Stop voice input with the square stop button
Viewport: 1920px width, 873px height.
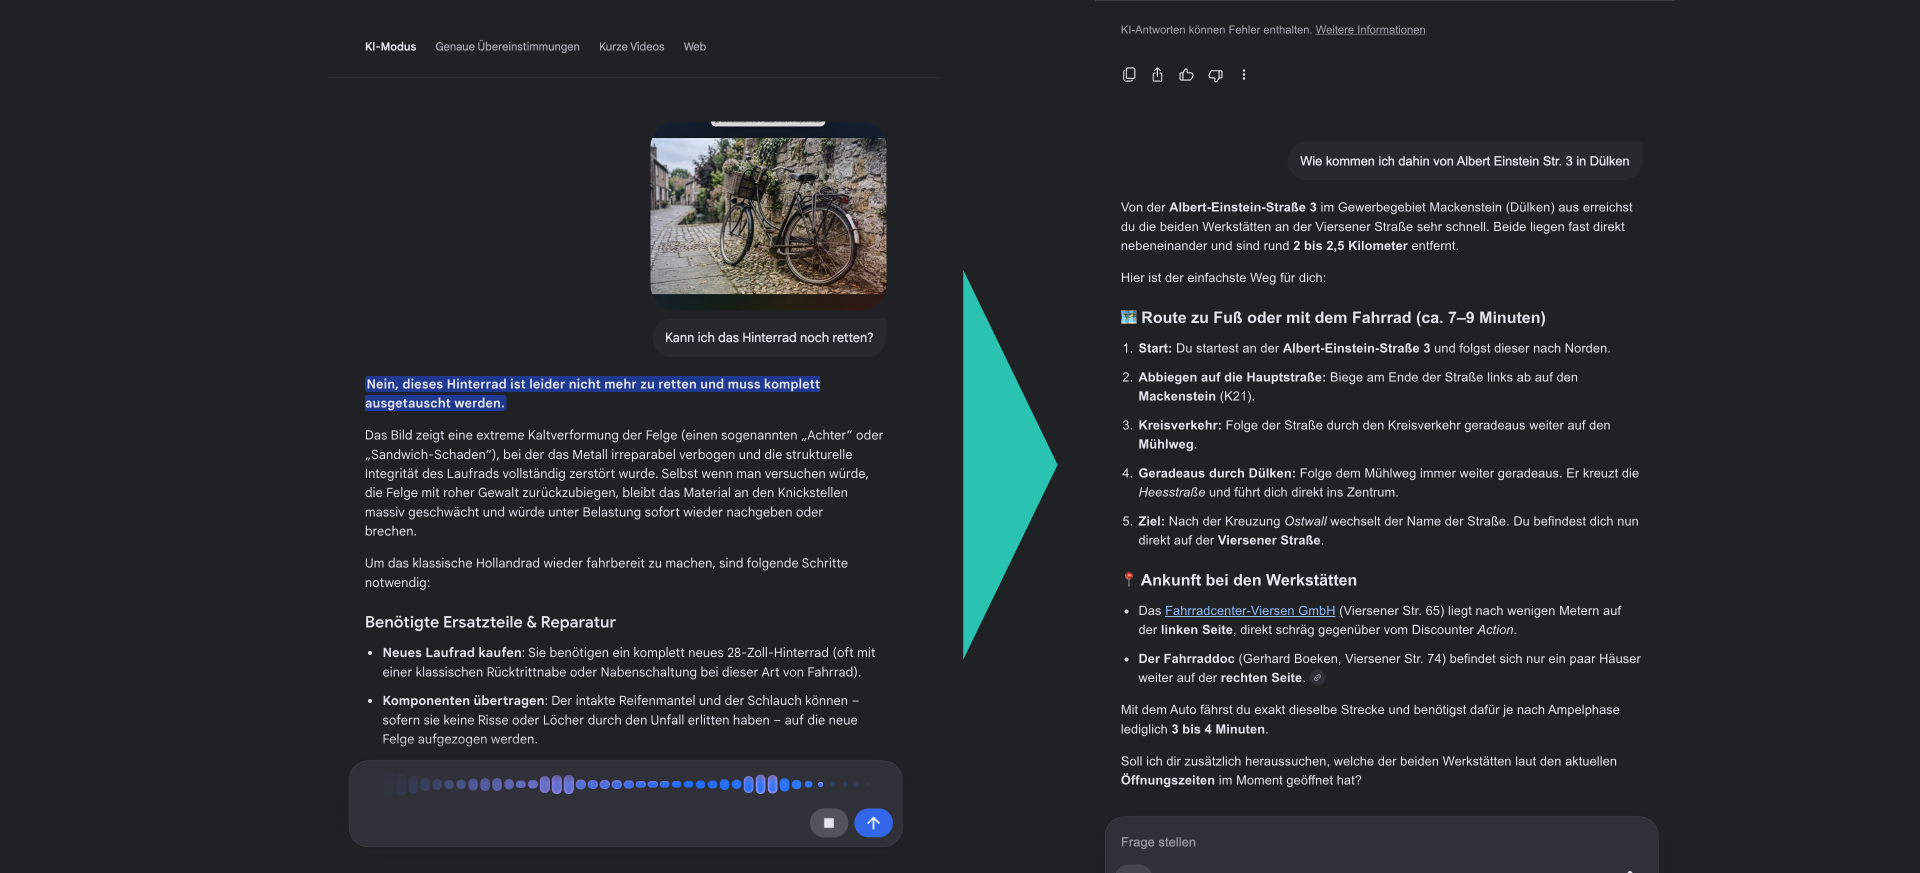[x=829, y=823]
